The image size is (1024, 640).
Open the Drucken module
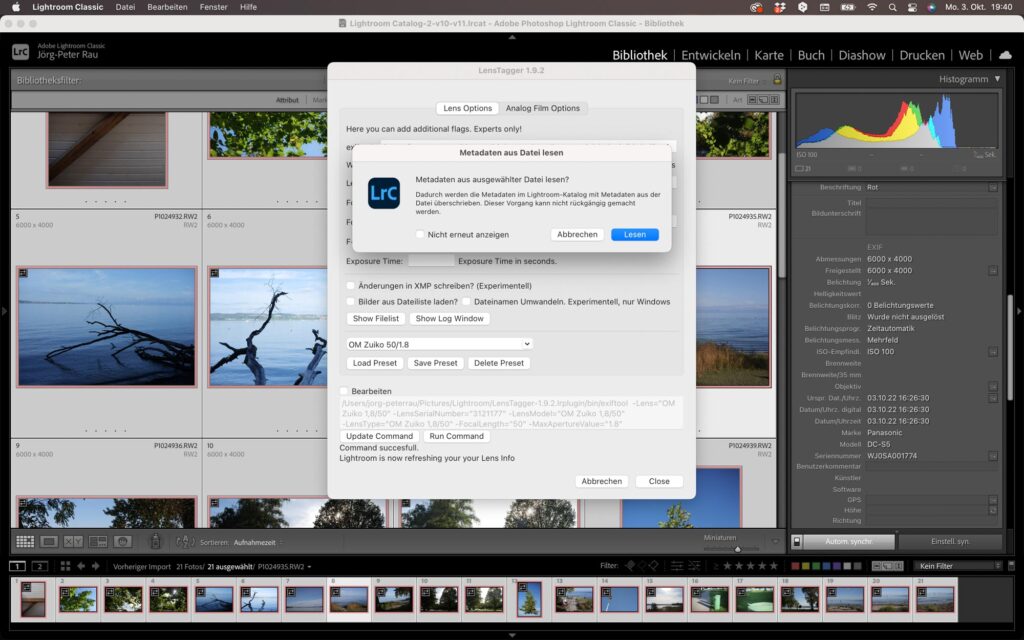click(921, 56)
